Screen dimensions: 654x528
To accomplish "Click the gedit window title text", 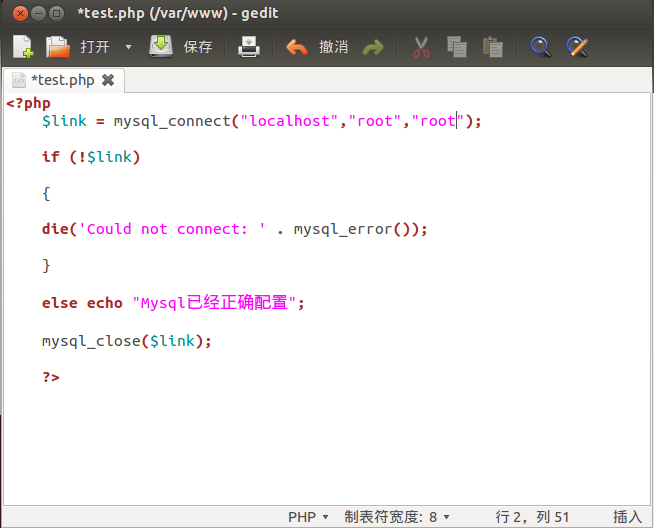I will (178, 13).
